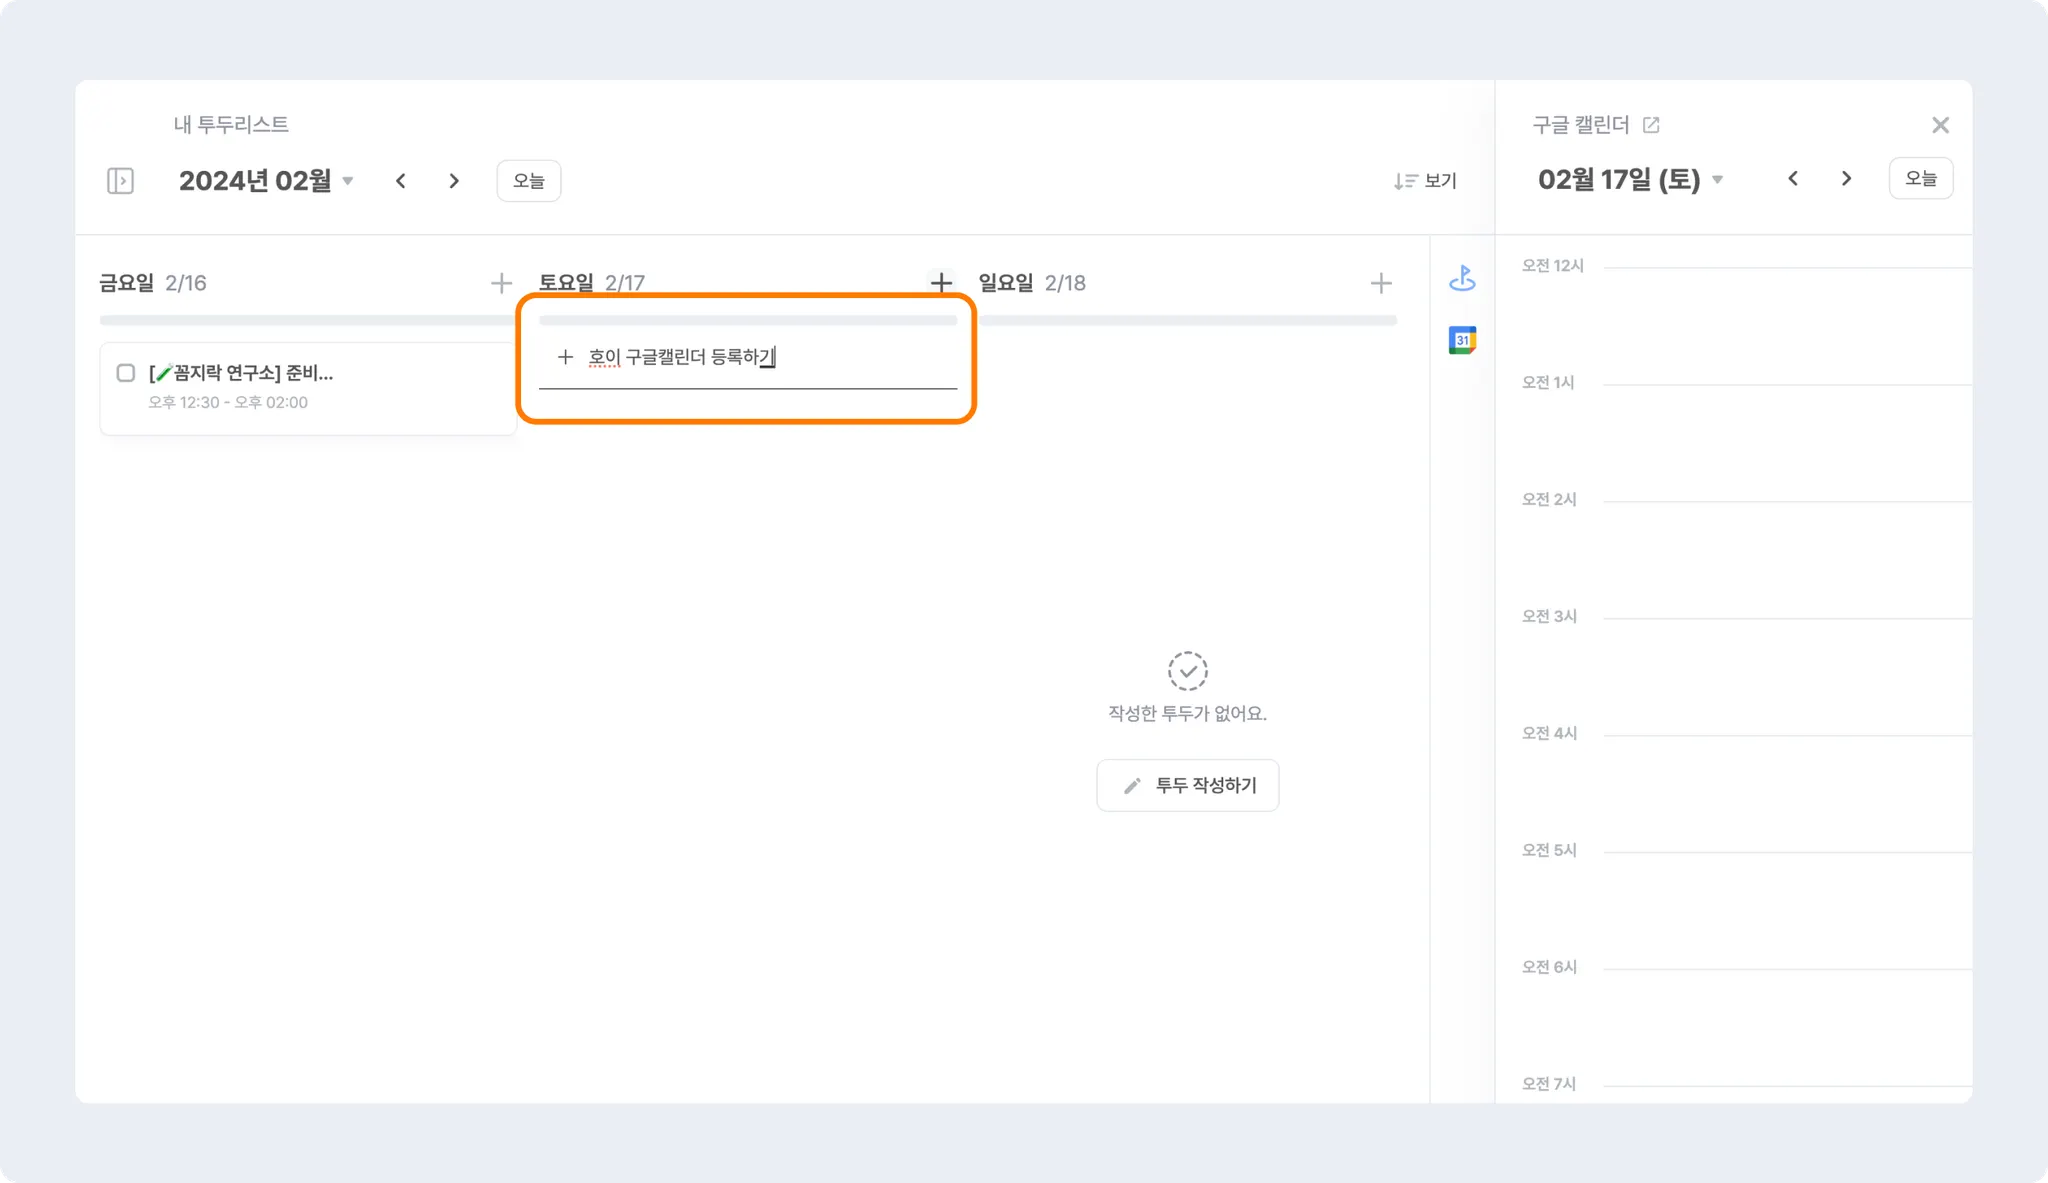Click the Saturday todo text input field
This screenshot has width=2048, height=1183.
coord(760,358)
